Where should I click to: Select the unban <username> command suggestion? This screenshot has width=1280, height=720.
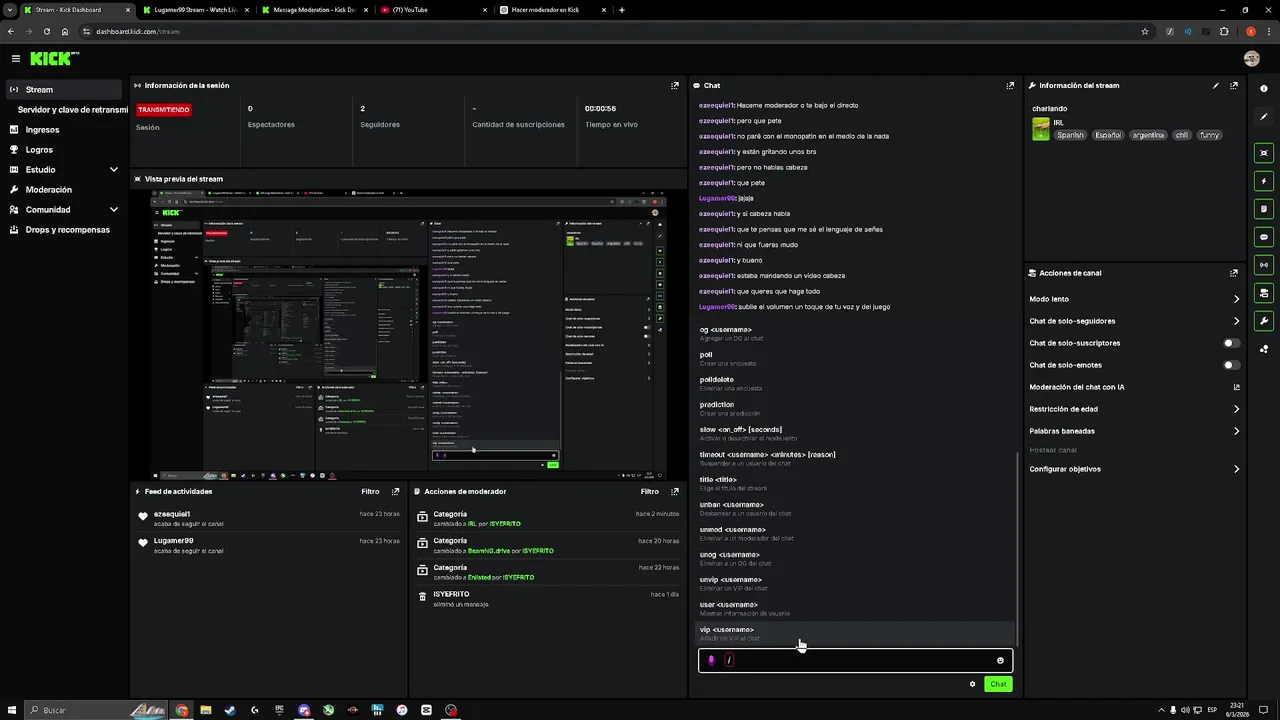(855, 509)
